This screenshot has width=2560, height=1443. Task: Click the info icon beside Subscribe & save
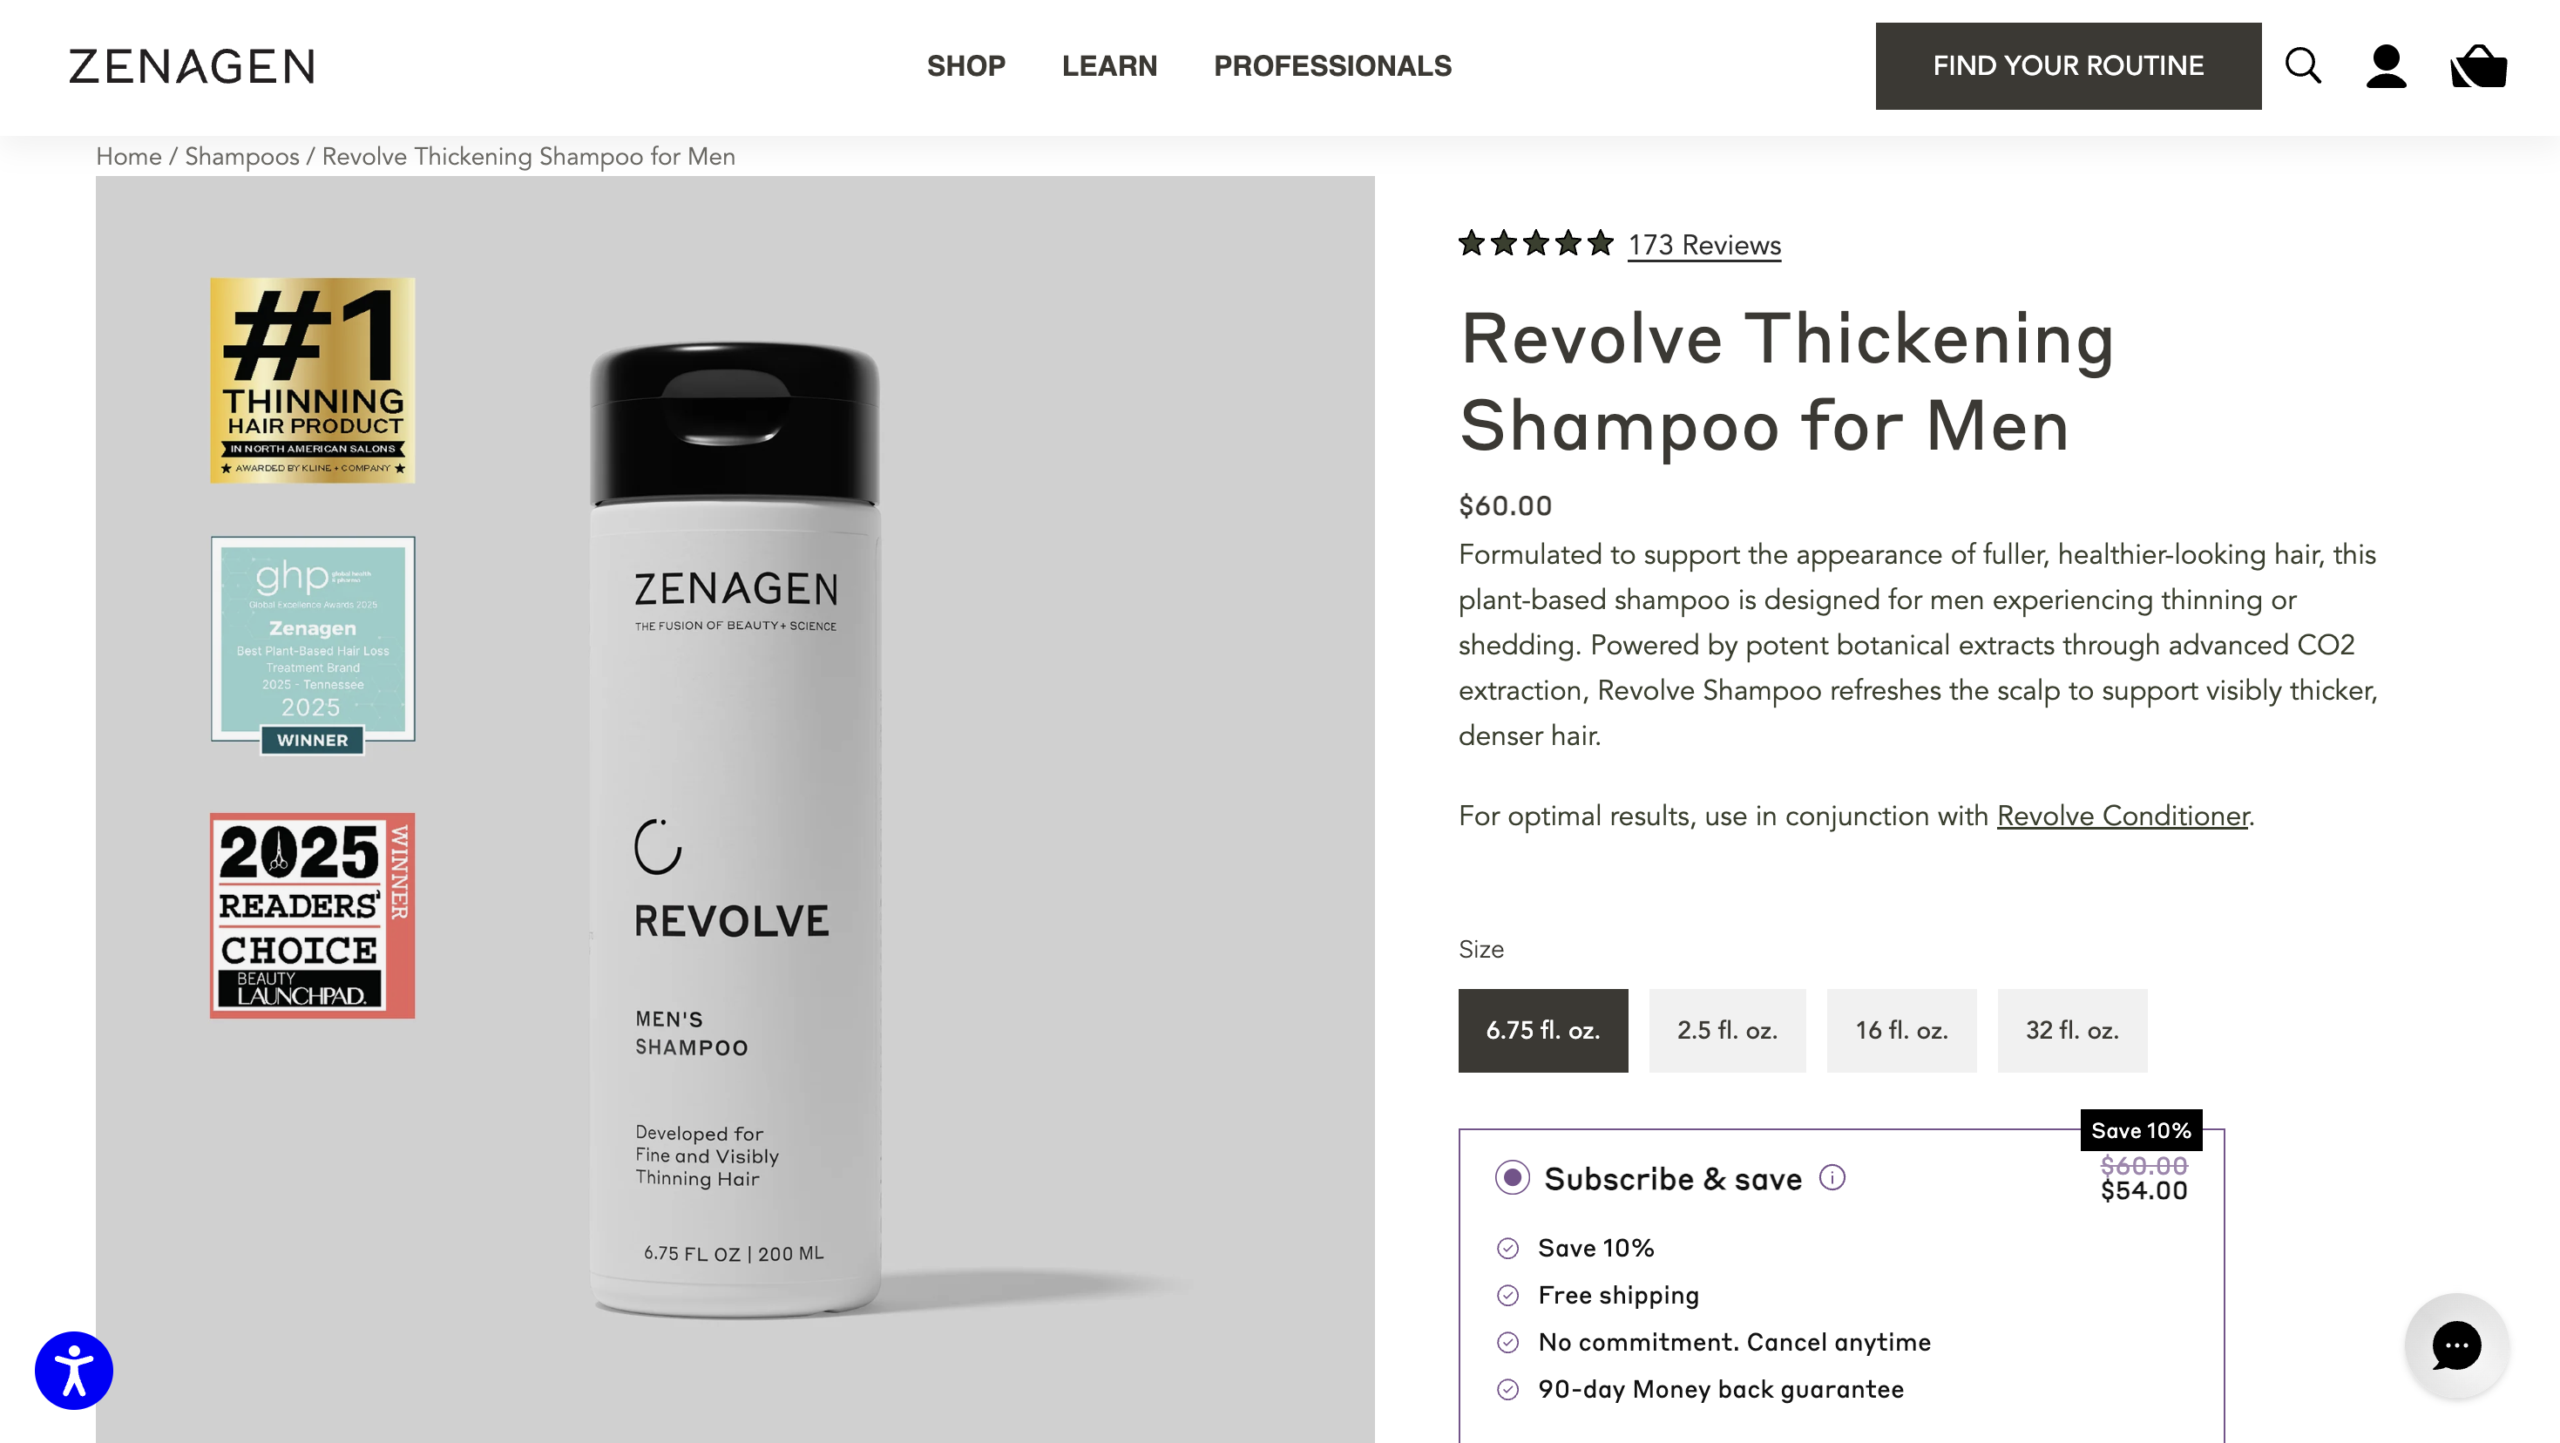tap(1832, 1178)
